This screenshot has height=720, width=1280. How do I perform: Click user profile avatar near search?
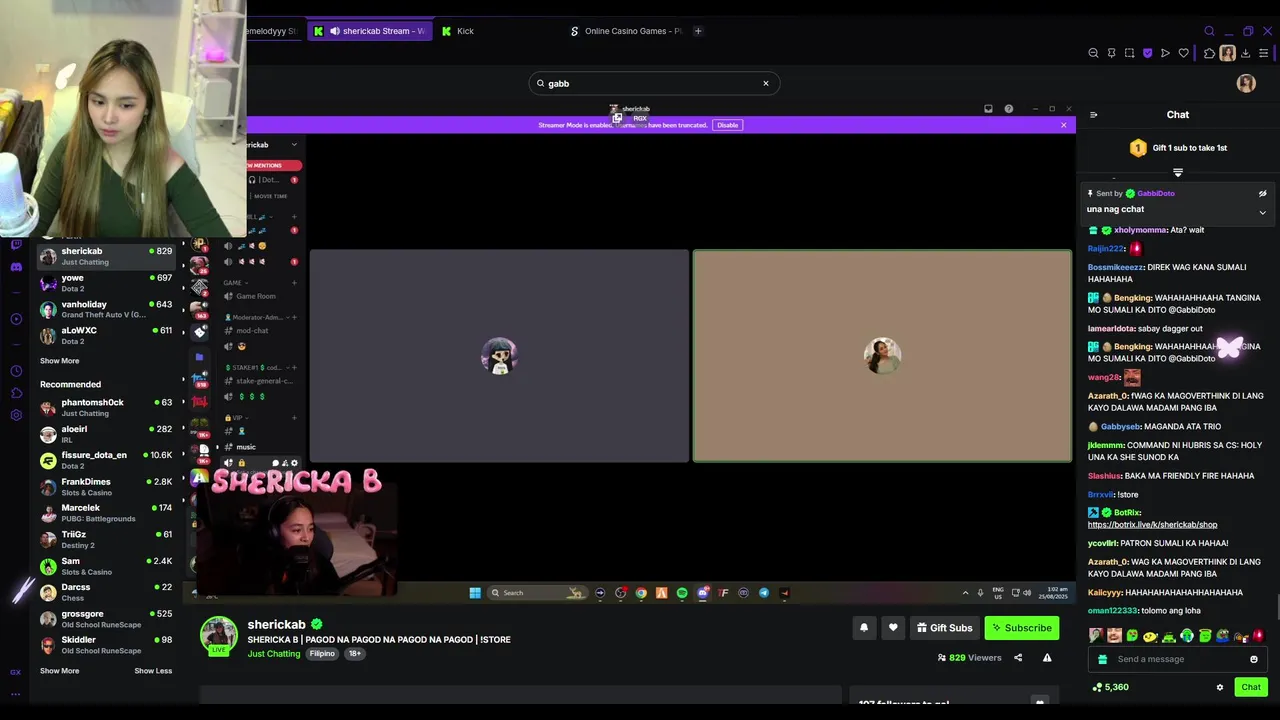(x=1246, y=84)
